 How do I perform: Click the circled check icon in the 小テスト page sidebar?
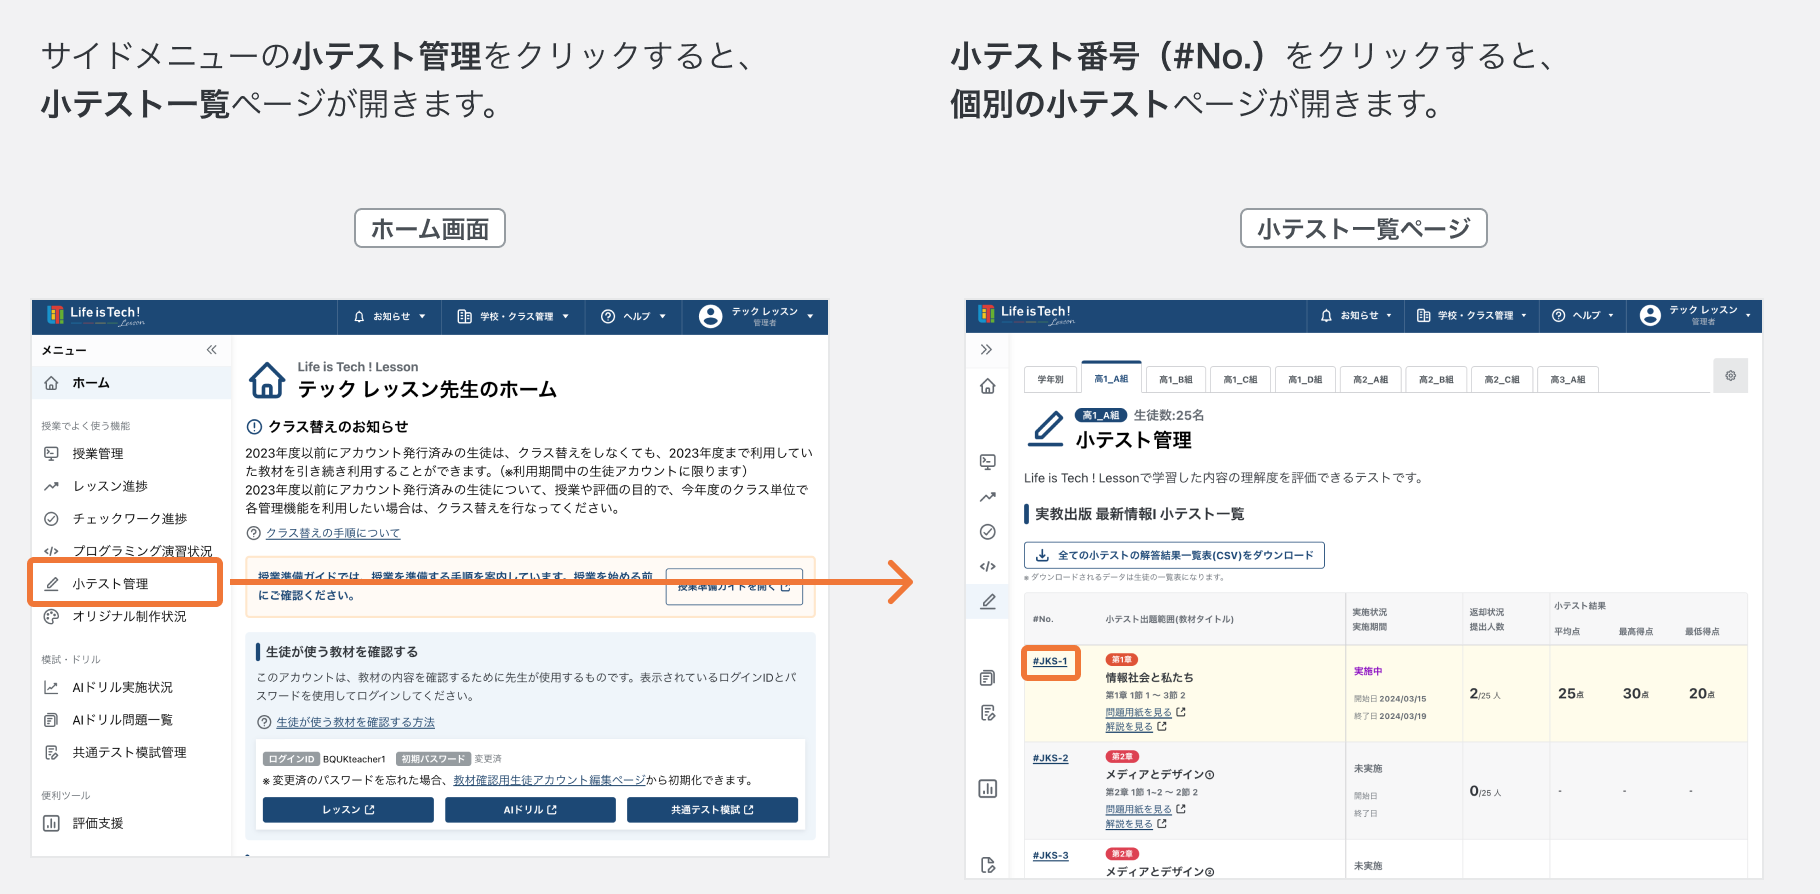(x=987, y=532)
